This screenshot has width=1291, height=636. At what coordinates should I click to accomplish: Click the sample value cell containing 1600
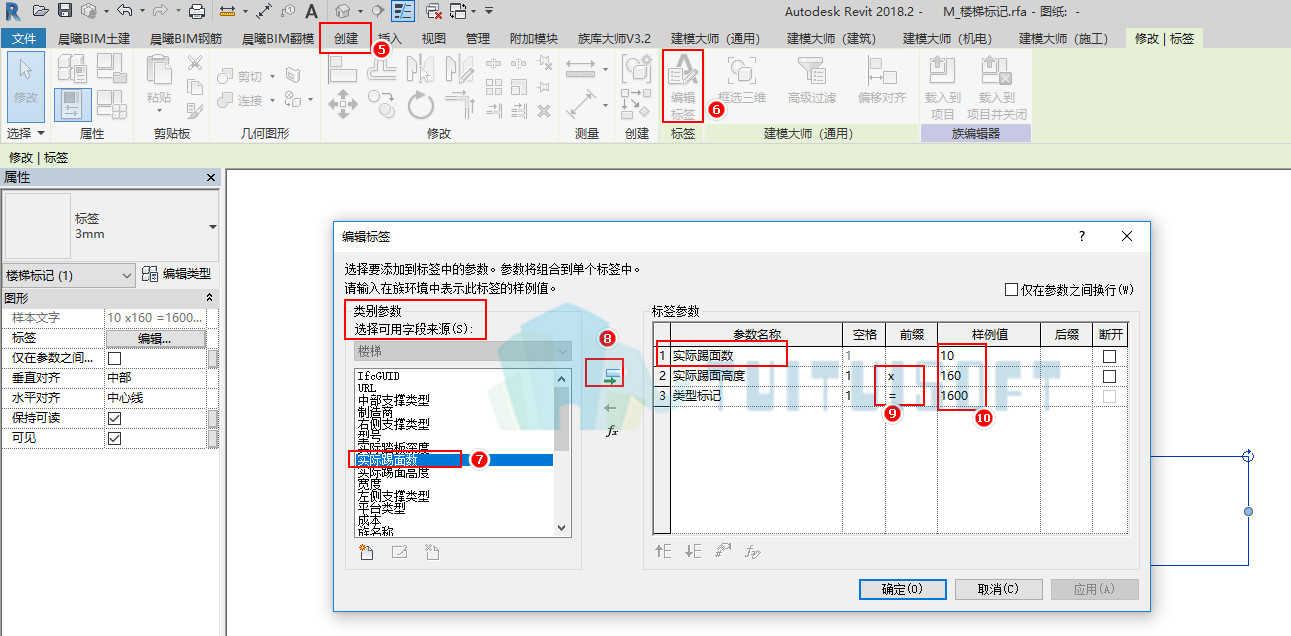tap(988, 396)
